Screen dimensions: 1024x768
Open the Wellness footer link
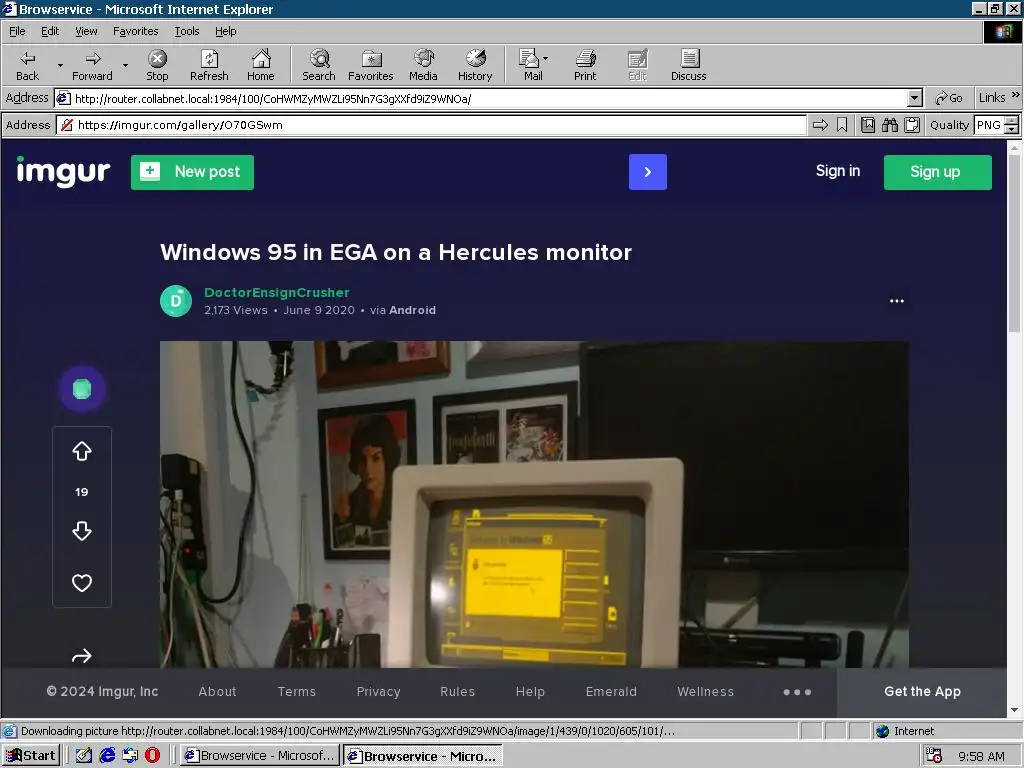click(705, 692)
